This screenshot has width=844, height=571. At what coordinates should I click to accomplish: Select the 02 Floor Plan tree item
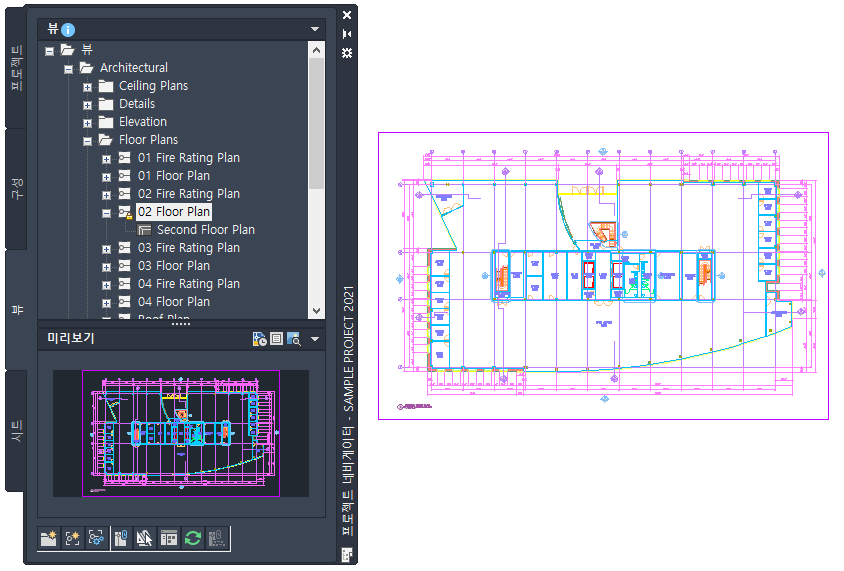tap(173, 212)
